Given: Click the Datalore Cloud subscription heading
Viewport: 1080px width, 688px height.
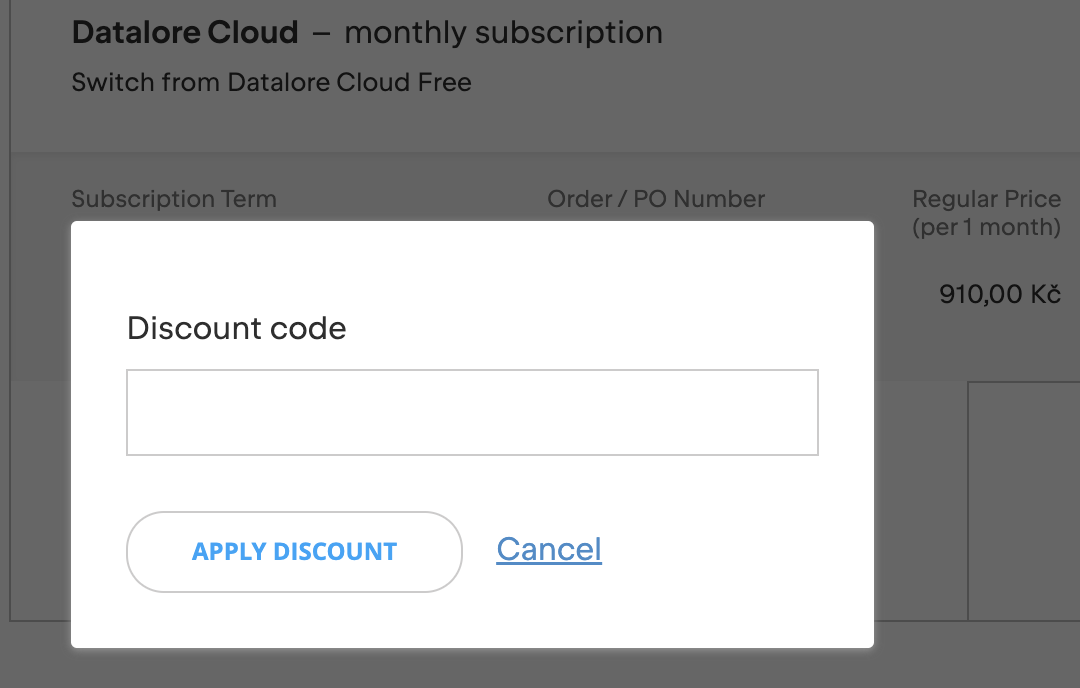Looking at the screenshot, I should (x=185, y=32).
